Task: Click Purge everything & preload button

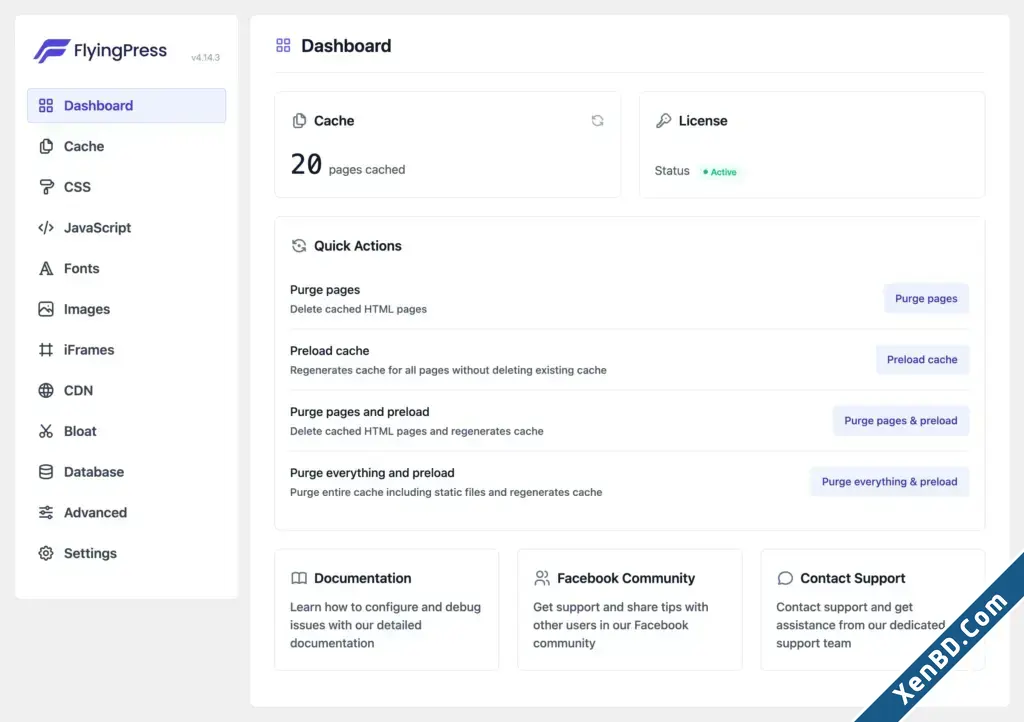Action: click(889, 482)
